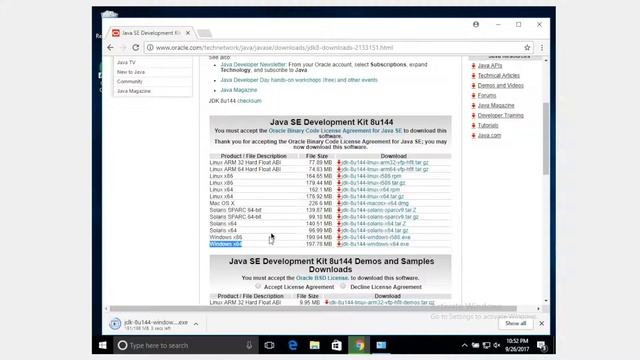Image resolution: width=640 pixels, height=360 pixels.
Task: Click highlighted Windows x64 row text
Action: pos(225,244)
